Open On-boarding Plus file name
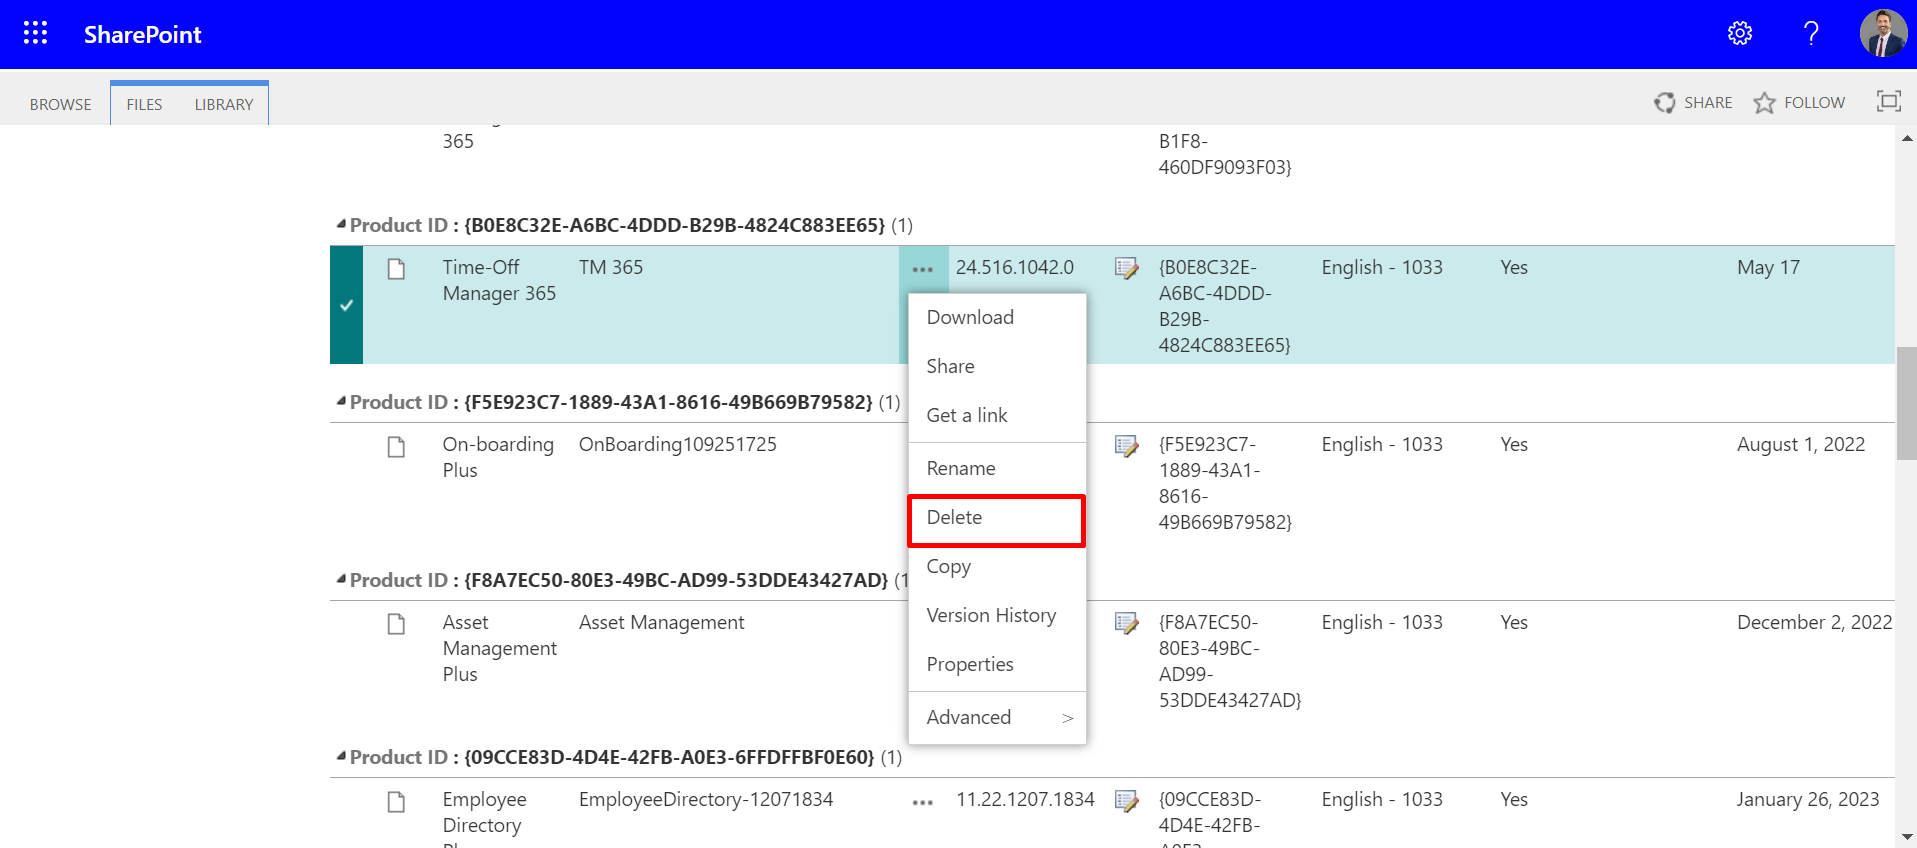This screenshot has height=848, width=1917. point(498,457)
